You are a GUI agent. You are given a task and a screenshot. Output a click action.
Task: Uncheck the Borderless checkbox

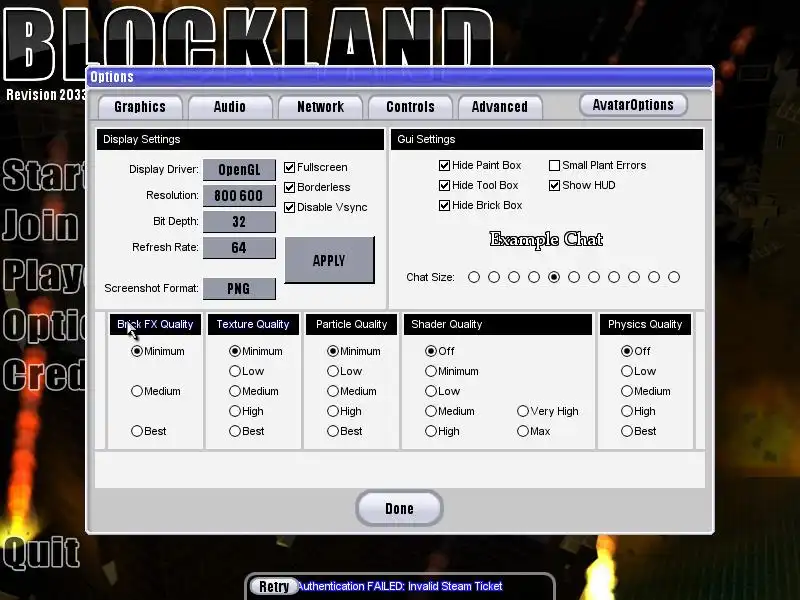289,187
